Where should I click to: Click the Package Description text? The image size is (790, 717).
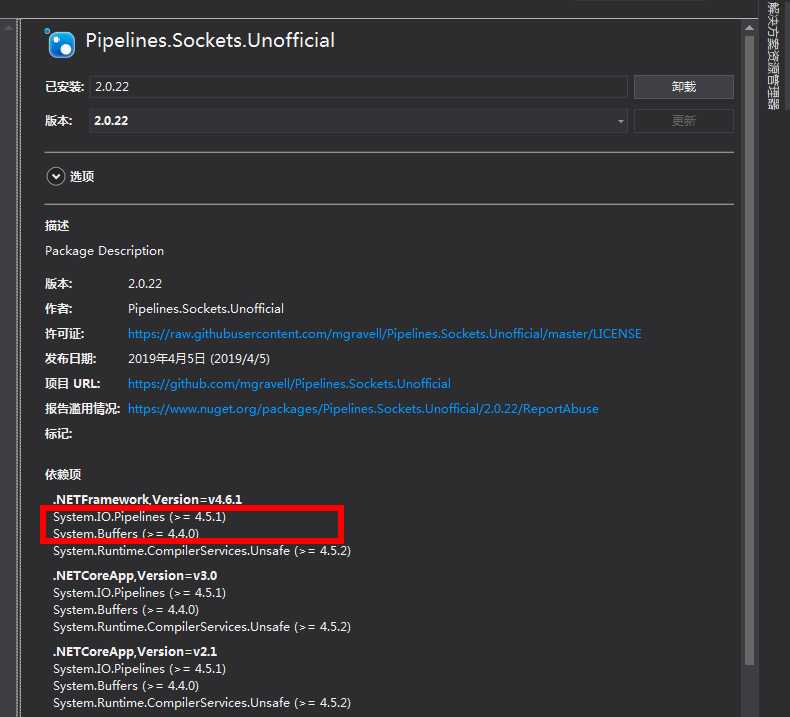[x=104, y=251]
